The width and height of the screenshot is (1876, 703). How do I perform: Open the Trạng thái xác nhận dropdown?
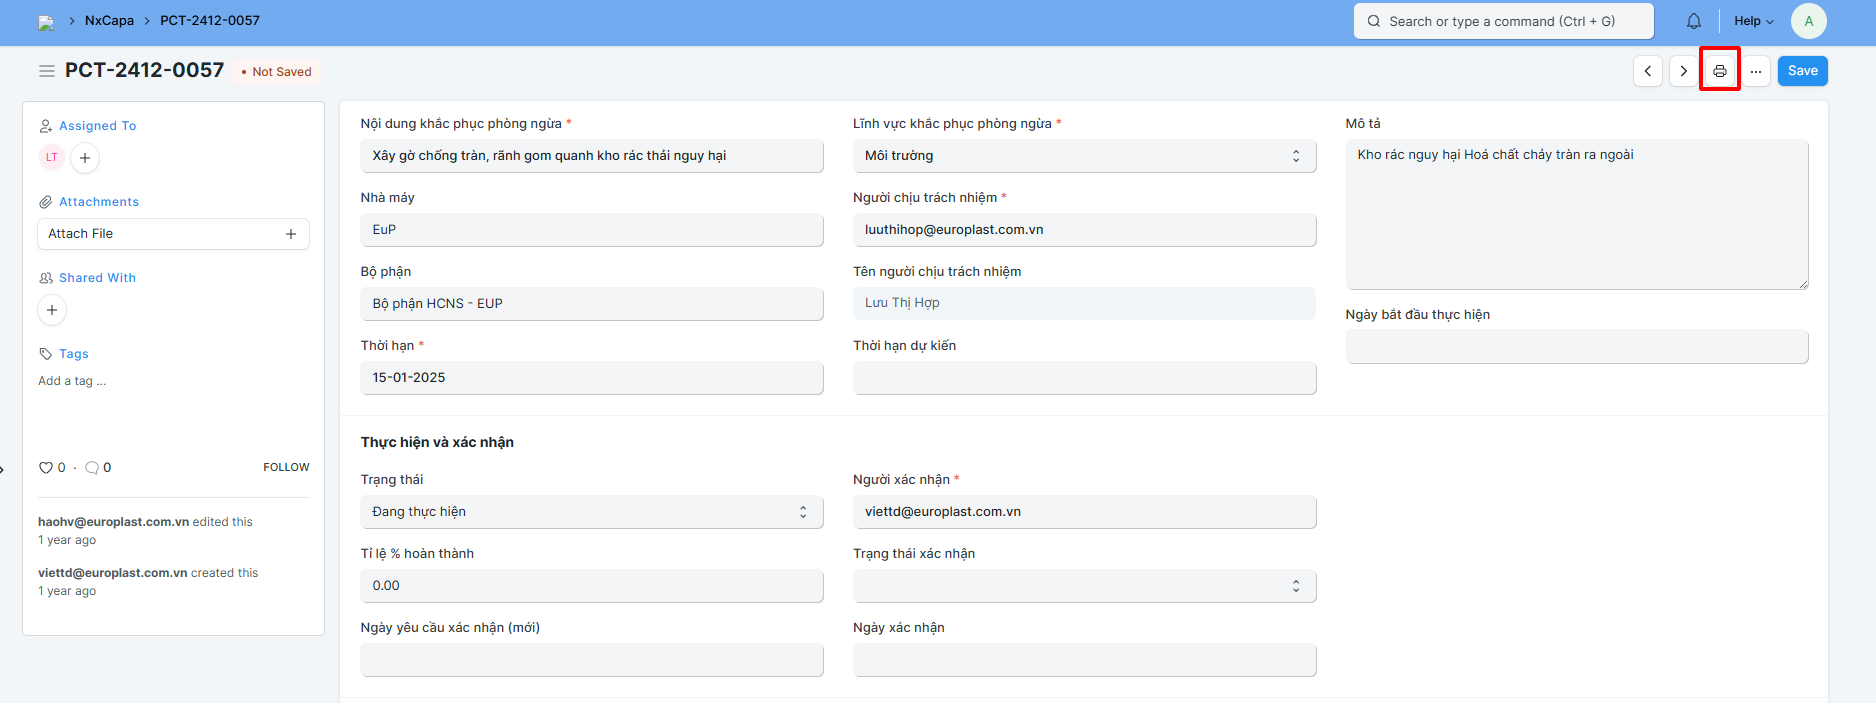1083,586
